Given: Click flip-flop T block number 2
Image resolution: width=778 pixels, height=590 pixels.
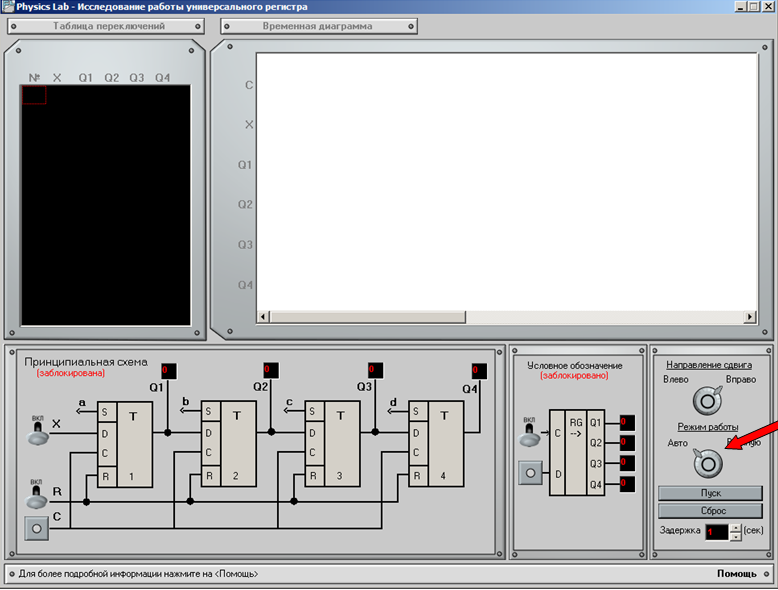Looking at the screenshot, I should point(229,444).
